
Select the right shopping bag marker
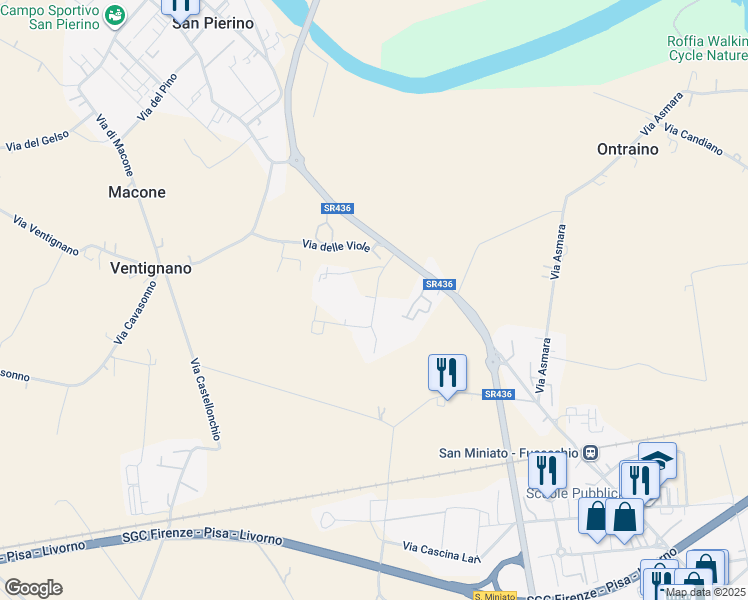point(624,519)
